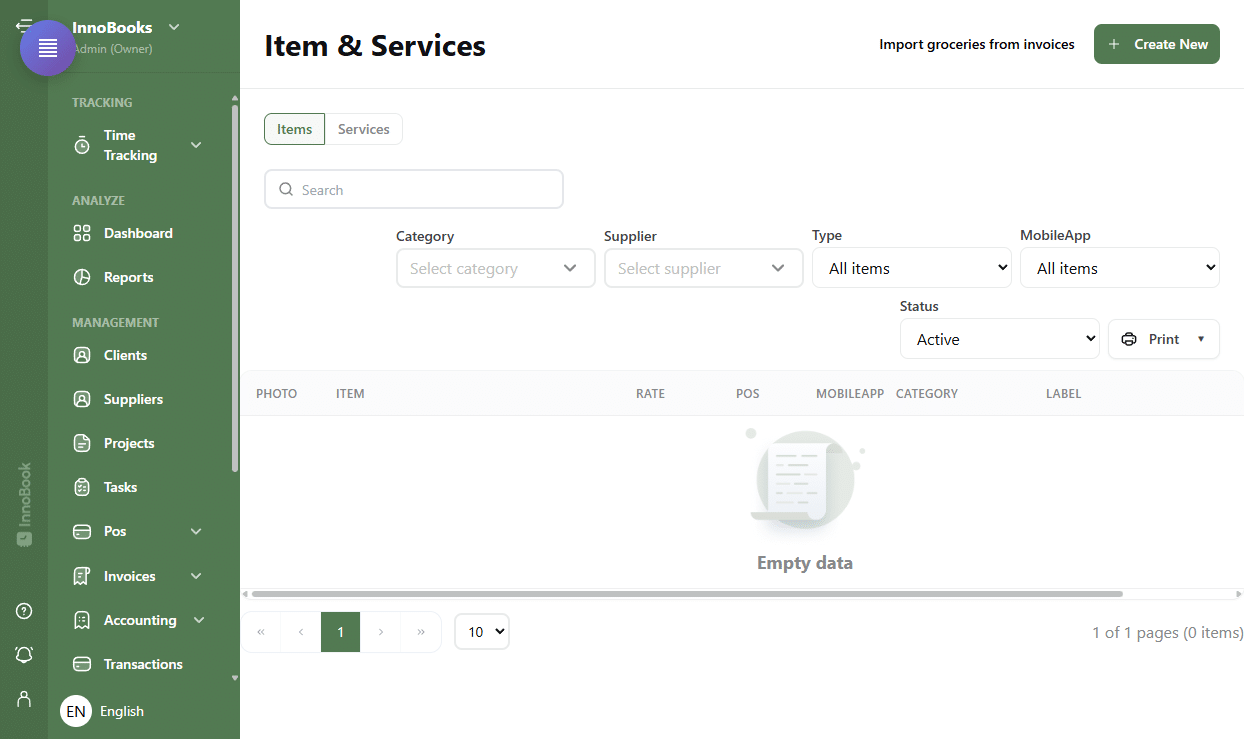Go to last page arrow
Image resolution: width=1244 pixels, height=739 pixels.
[x=420, y=632]
